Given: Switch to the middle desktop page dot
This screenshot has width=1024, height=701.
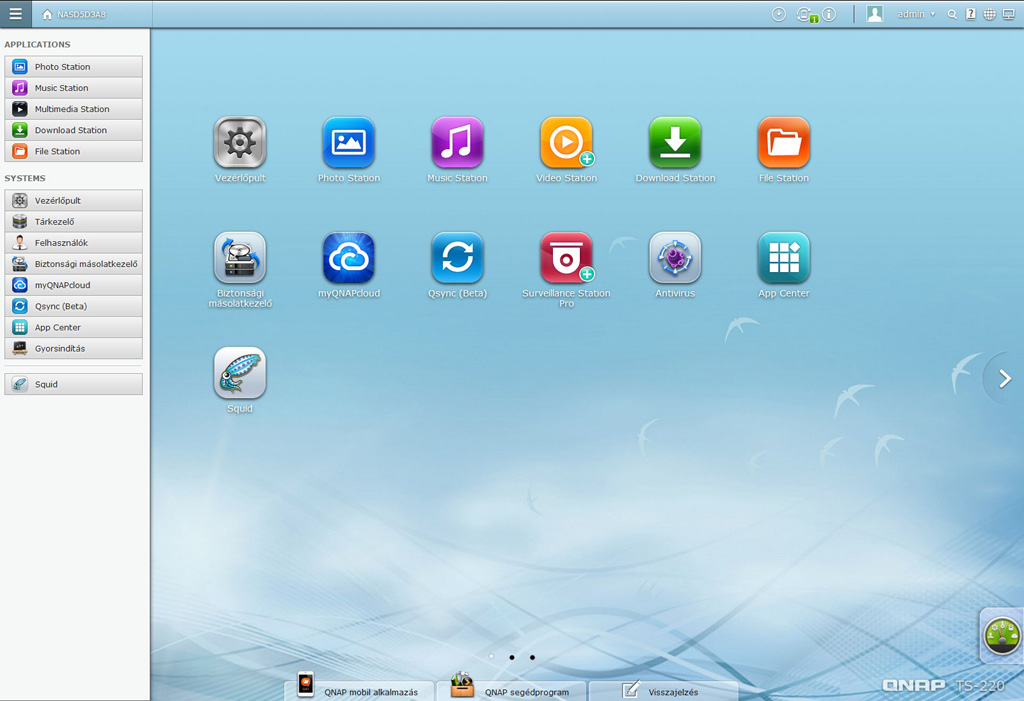Looking at the screenshot, I should coord(512,657).
